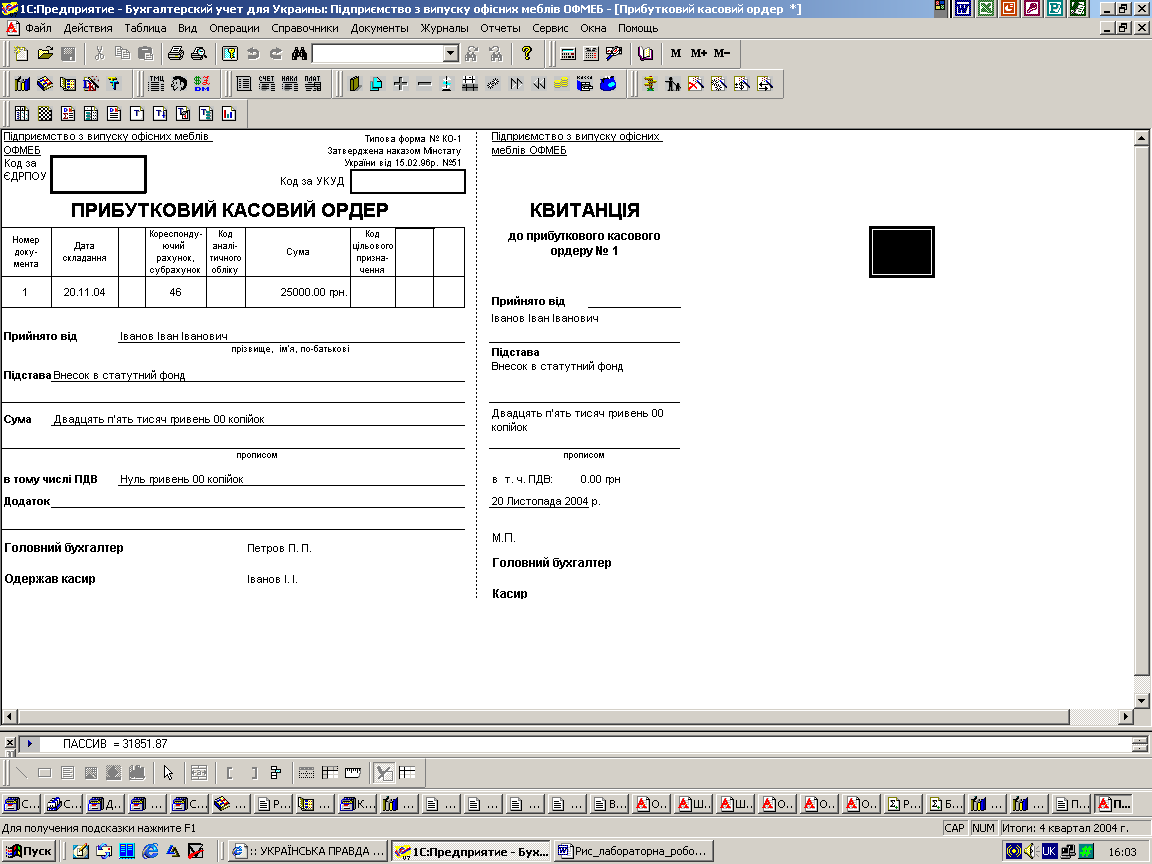Click the M memory button
Image resolution: width=1152 pixels, height=864 pixels.
click(676, 53)
